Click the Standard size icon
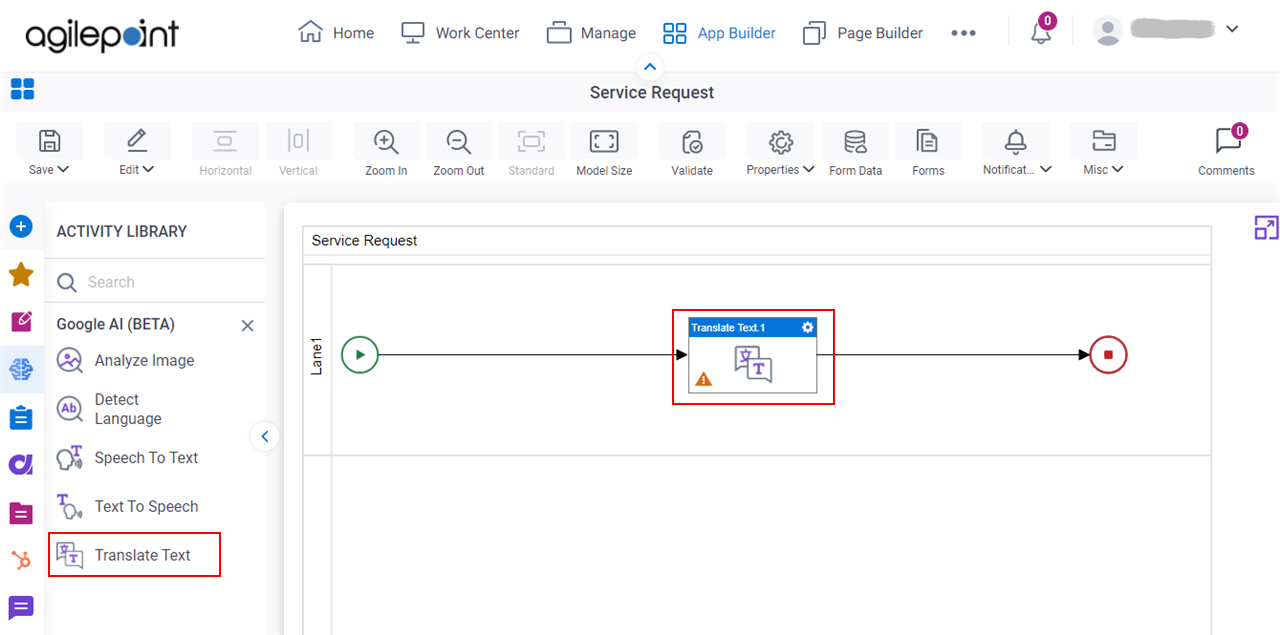Screen dimensions: 1280x635 click(531, 141)
